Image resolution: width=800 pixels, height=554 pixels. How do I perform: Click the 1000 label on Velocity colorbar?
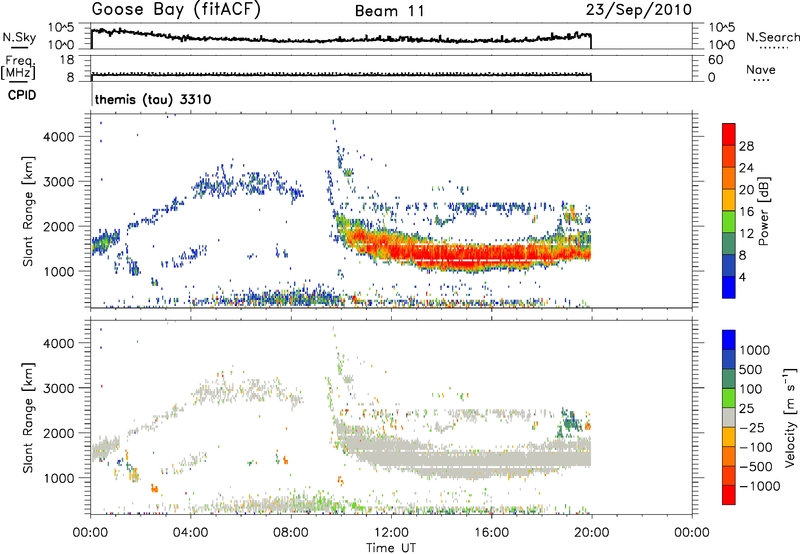pos(755,350)
